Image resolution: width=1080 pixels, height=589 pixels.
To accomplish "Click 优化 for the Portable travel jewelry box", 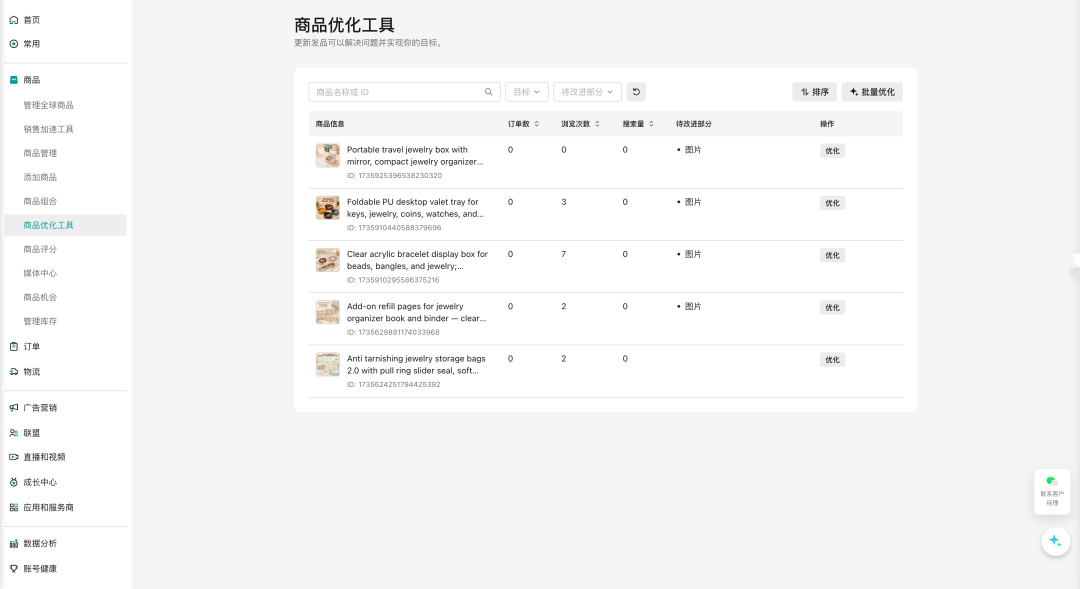I will (x=832, y=151).
